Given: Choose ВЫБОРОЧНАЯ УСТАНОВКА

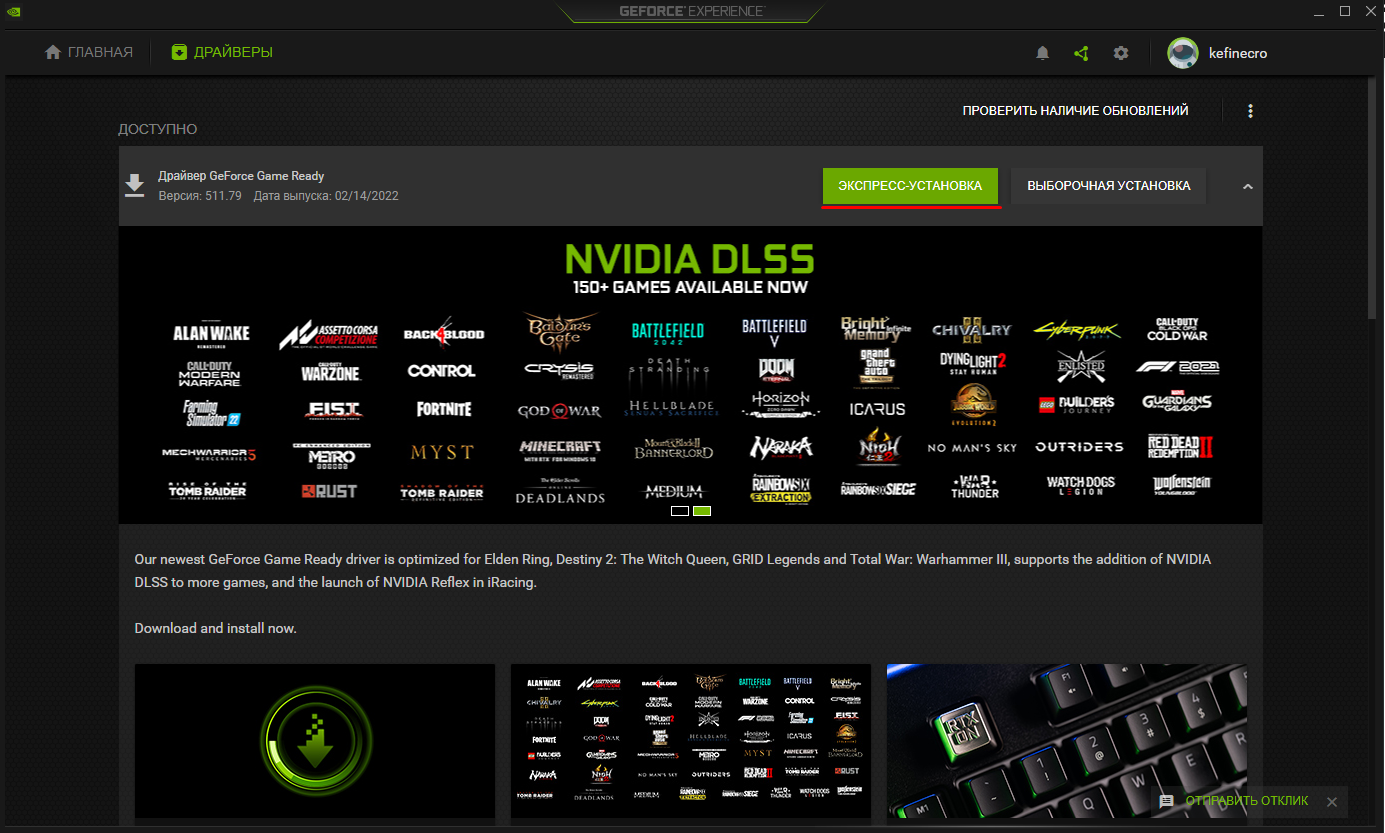Looking at the screenshot, I should click(x=1109, y=186).
